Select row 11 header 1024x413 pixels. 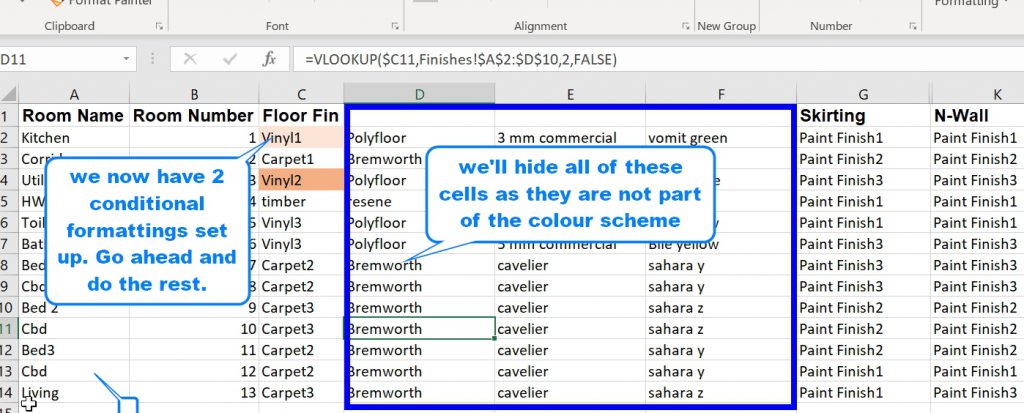coord(8,329)
